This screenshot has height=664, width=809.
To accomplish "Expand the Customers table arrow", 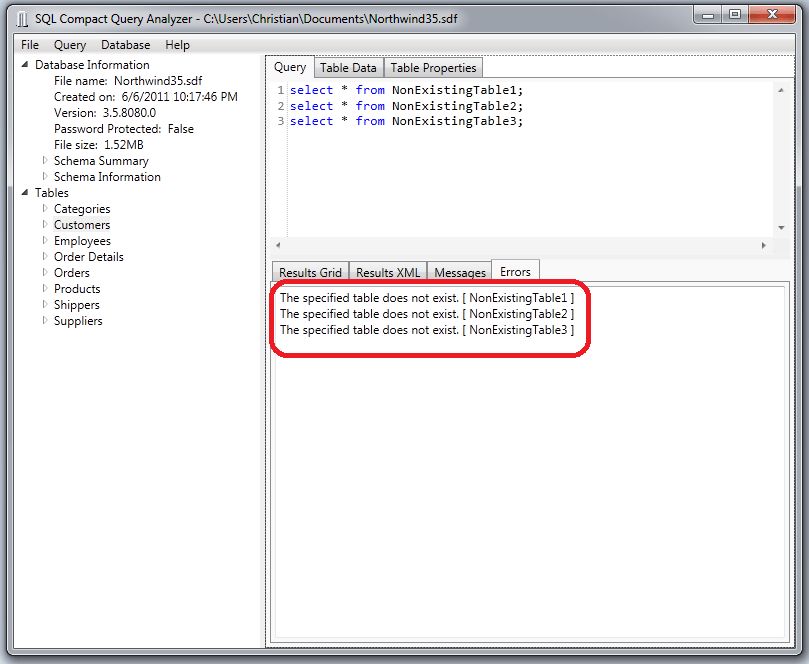I will click(45, 224).
